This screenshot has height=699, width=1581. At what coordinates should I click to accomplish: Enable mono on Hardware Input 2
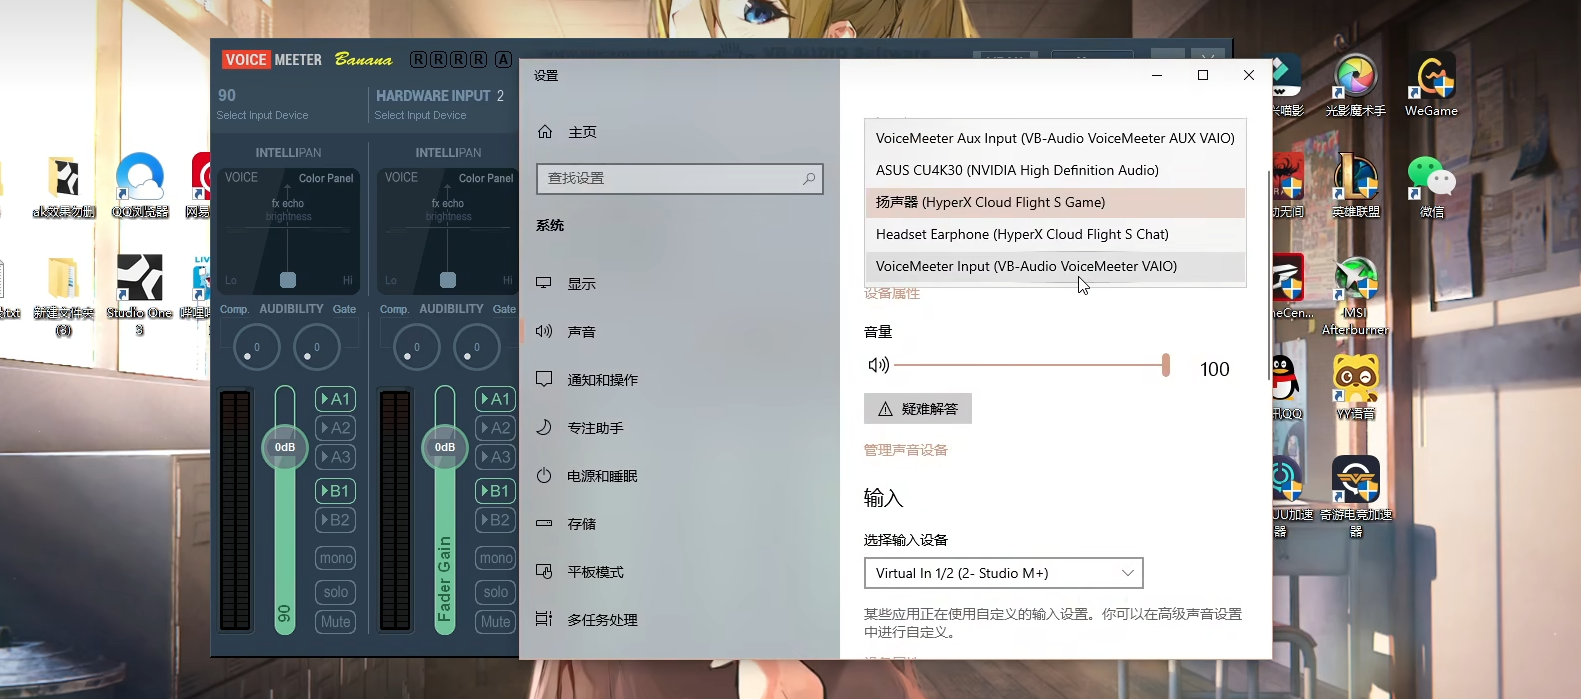coord(496,558)
